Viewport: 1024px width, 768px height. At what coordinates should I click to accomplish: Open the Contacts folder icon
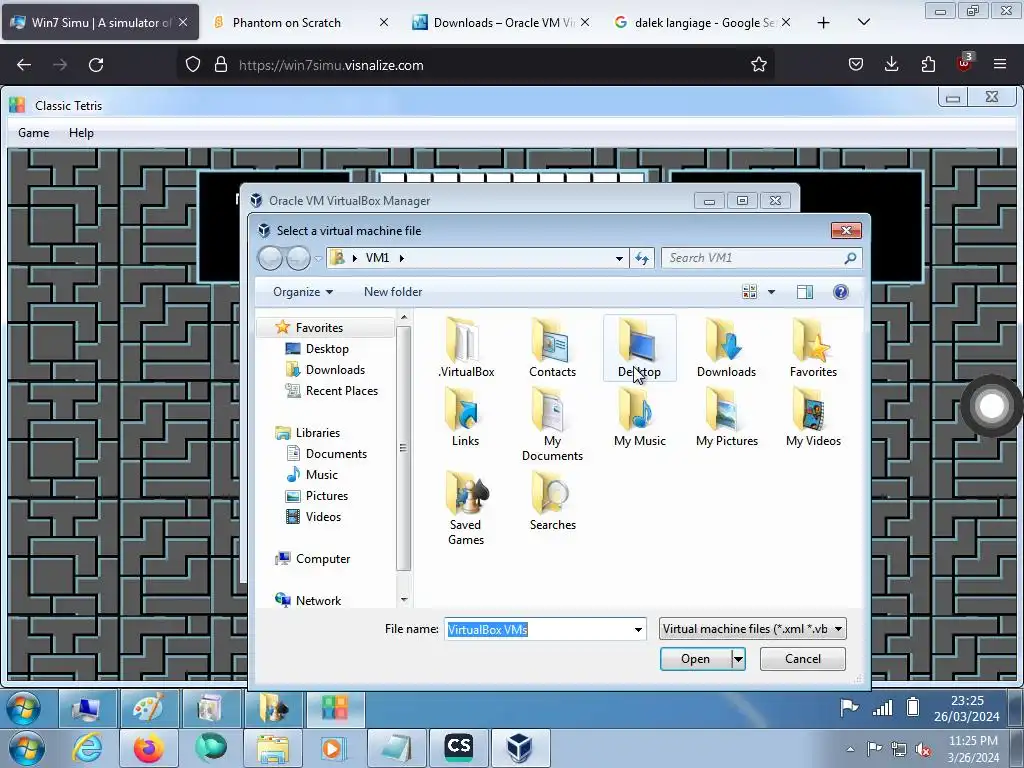[x=552, y=347]
